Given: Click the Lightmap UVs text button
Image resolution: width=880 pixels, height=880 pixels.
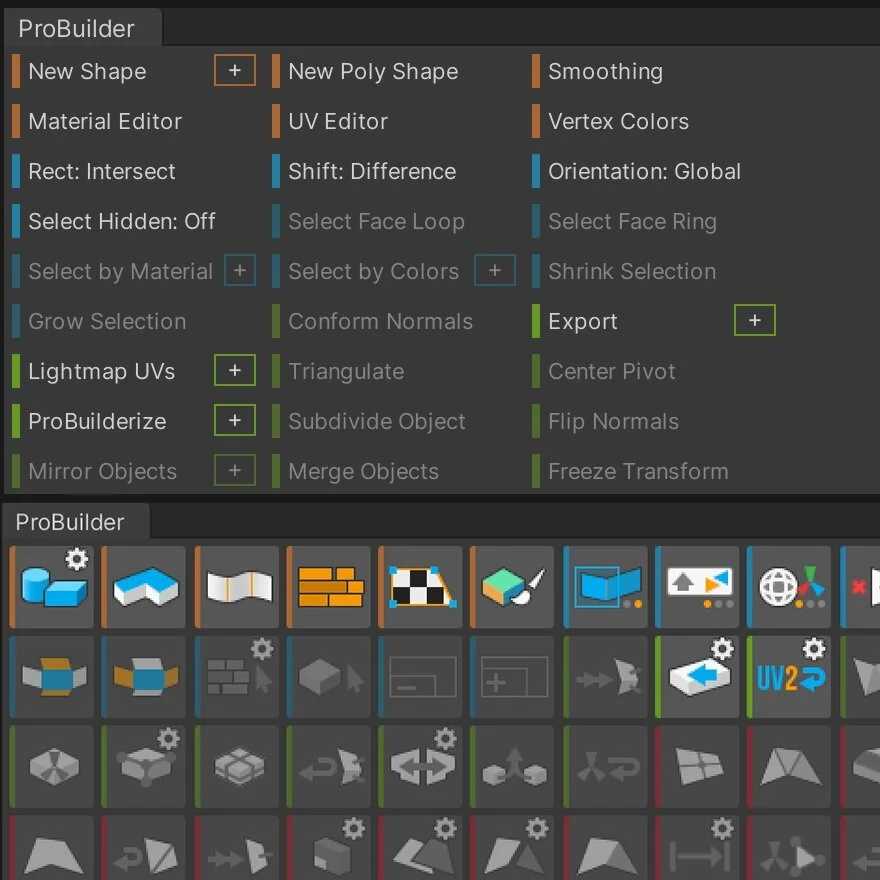Looking at the screenshot, I should (x=102, y=371).
